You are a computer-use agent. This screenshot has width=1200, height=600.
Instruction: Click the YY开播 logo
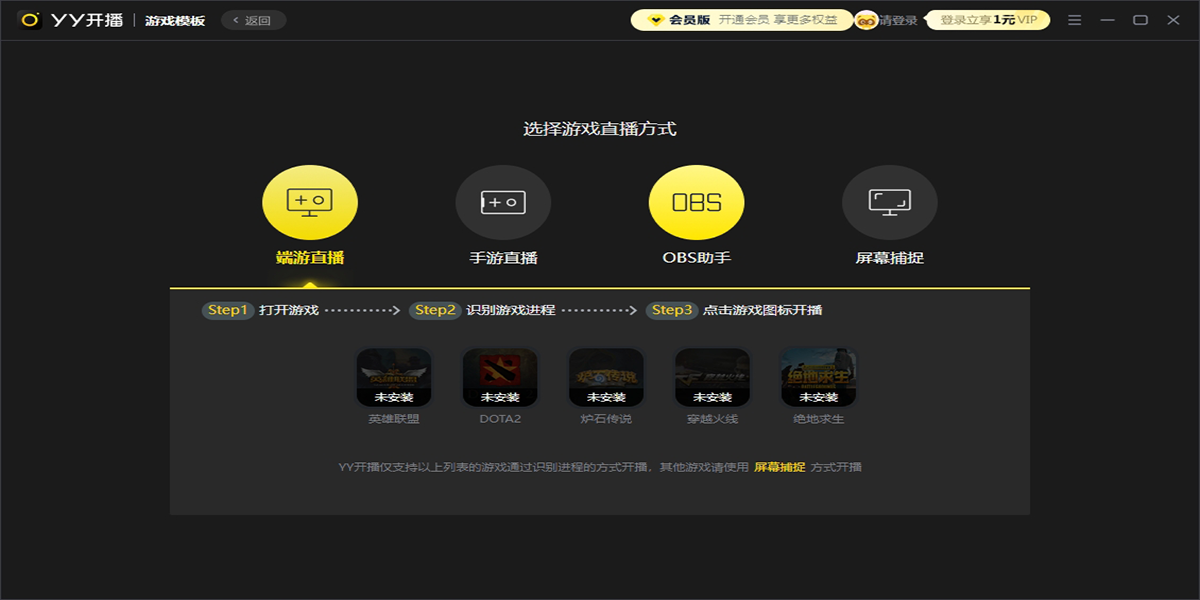[72, 20]
